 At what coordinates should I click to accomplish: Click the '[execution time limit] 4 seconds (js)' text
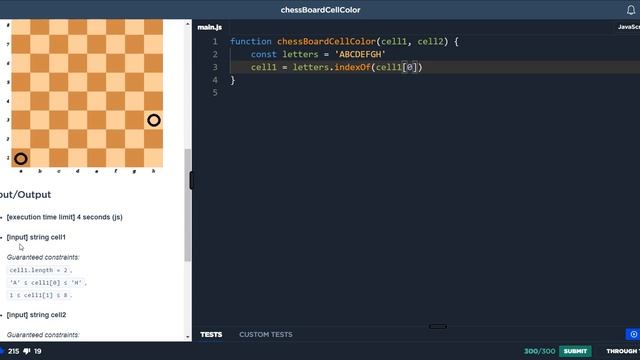coord(64,217)
